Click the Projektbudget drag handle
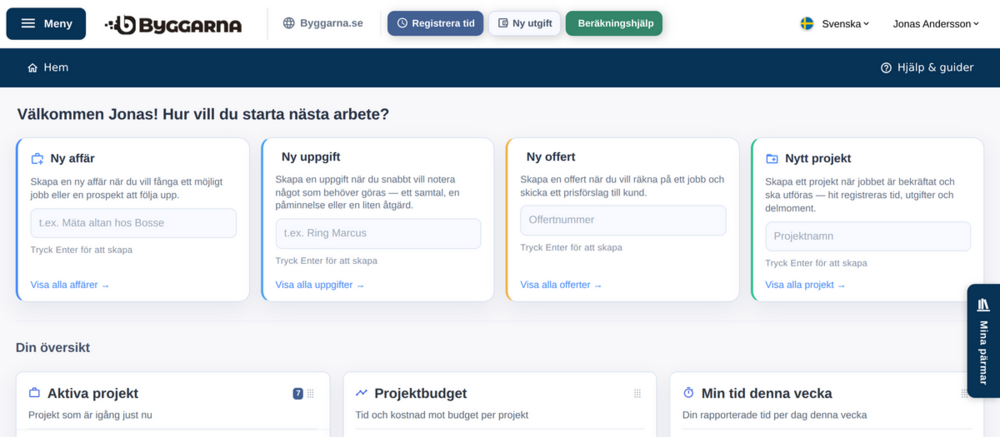Image resolution: width=1000 pixels, height=437 pixels. [637, 394]
